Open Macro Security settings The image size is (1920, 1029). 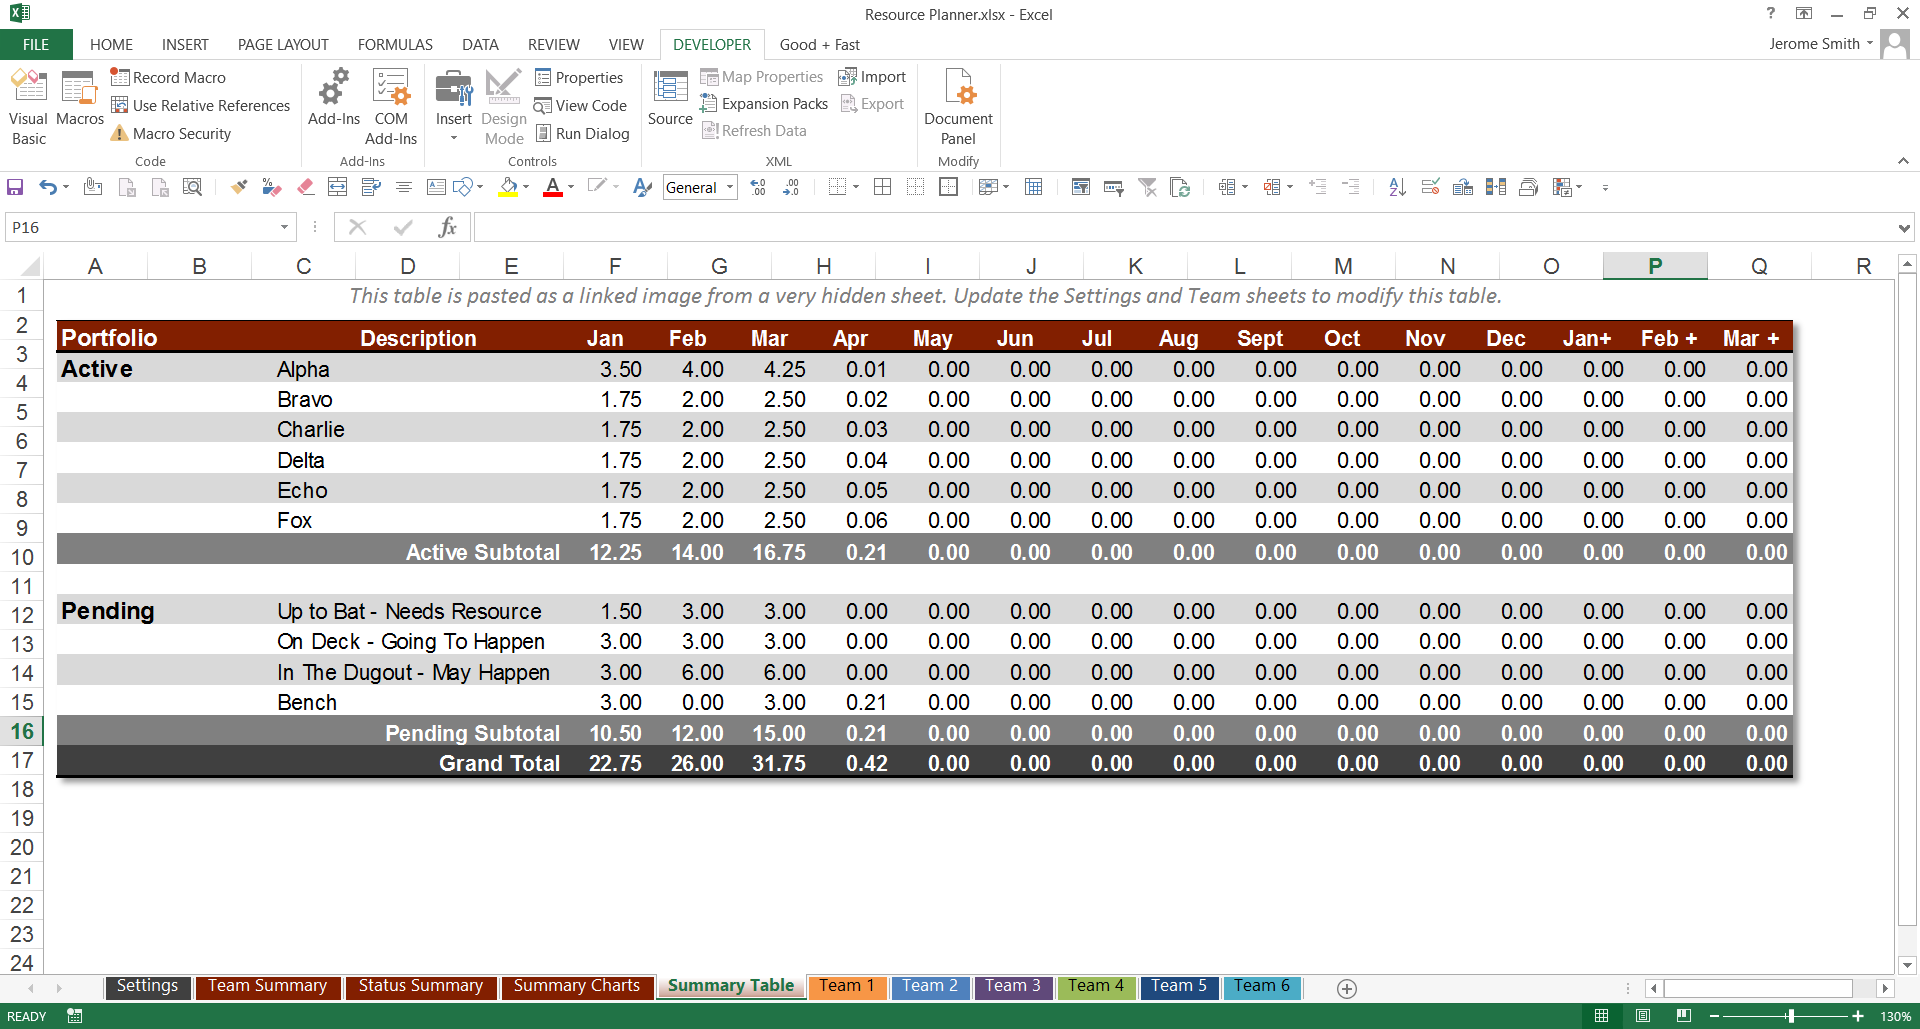pyautogui.click(x=170, y=134)
